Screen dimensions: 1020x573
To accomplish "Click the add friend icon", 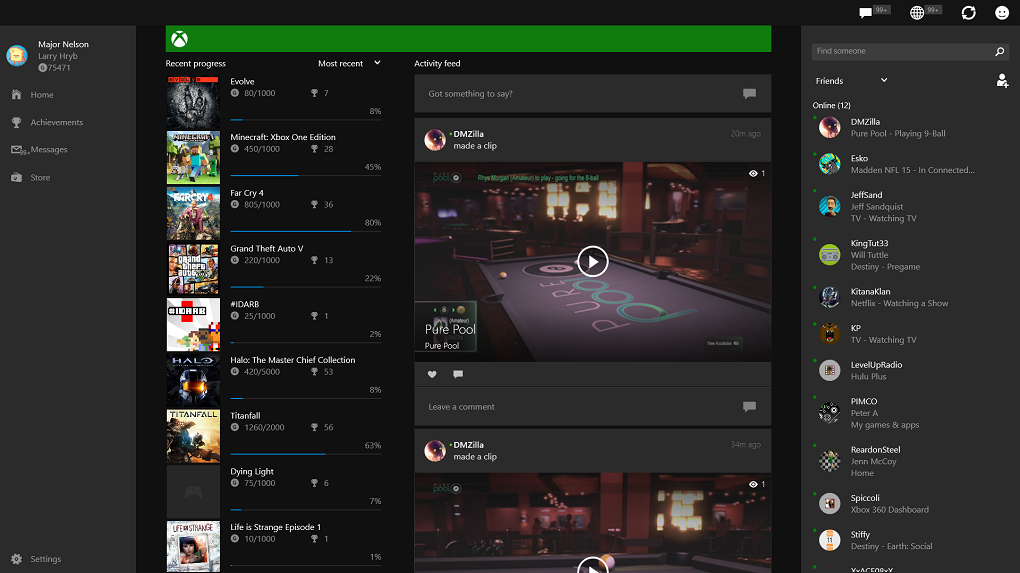I will [x=1002, y=81].
